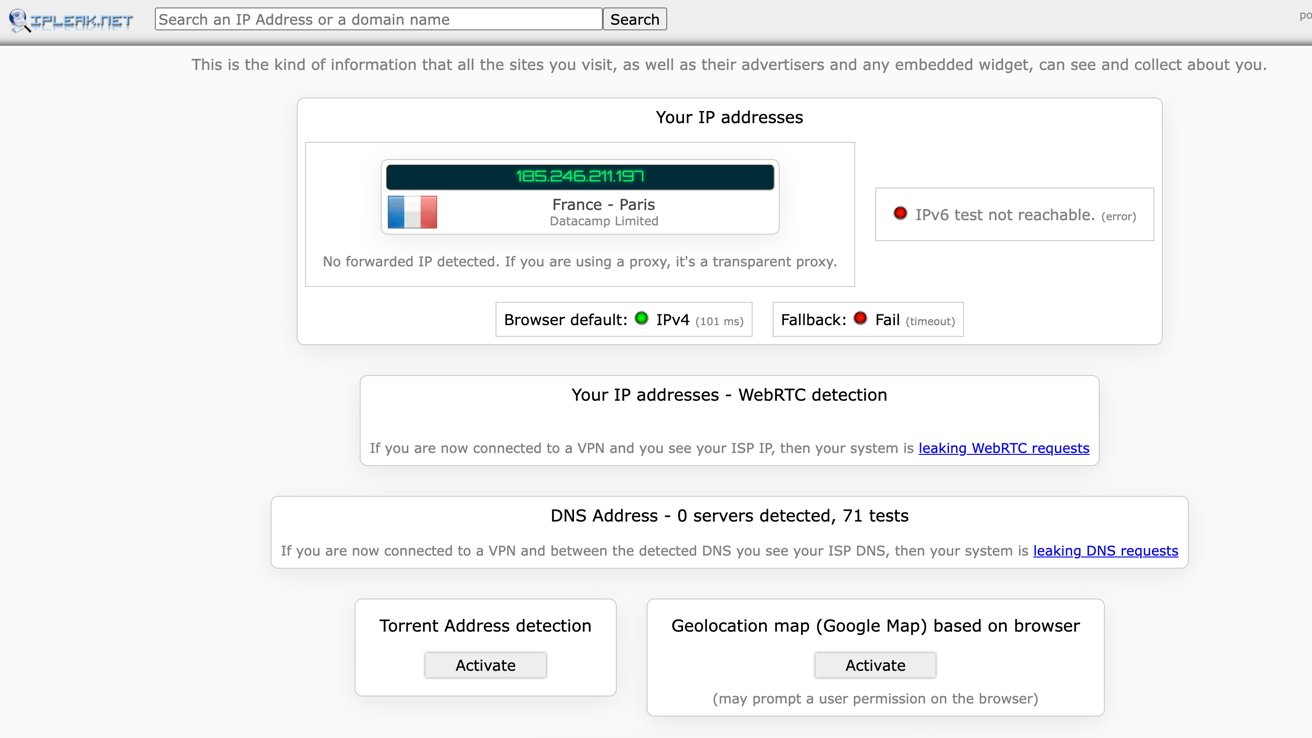Click the IPv6 test not reachable text
This screenshot has height=738, width=1312.
pyautogui.click(x=1005, y=215)
